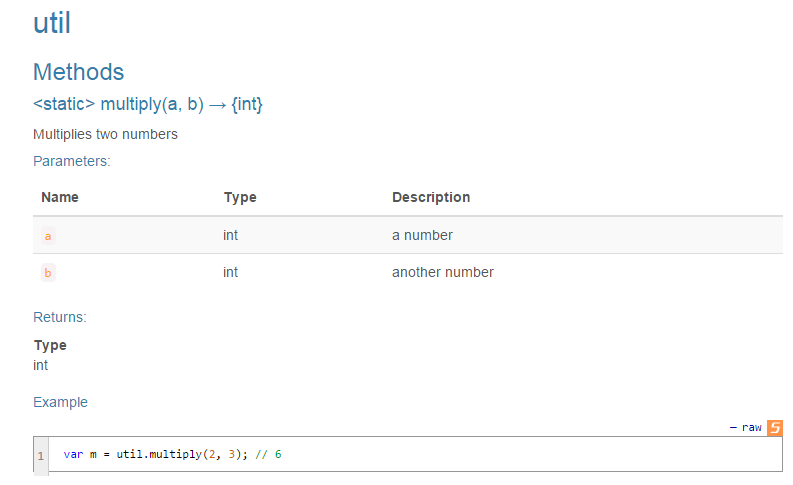Image resolution: width=793 pixels, height=485 pixels.
Task: Click the orange Sunlight highlighter icon
Action: 774,427
